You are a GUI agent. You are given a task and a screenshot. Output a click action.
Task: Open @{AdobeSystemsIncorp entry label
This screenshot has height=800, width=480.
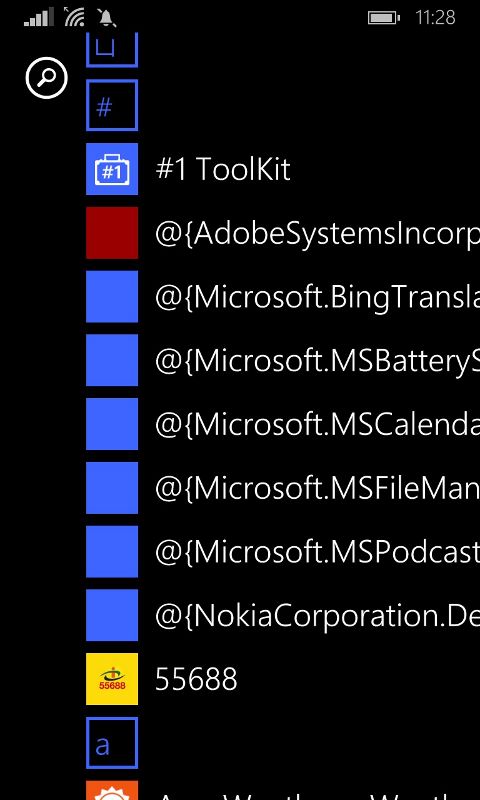pos(317,234)
